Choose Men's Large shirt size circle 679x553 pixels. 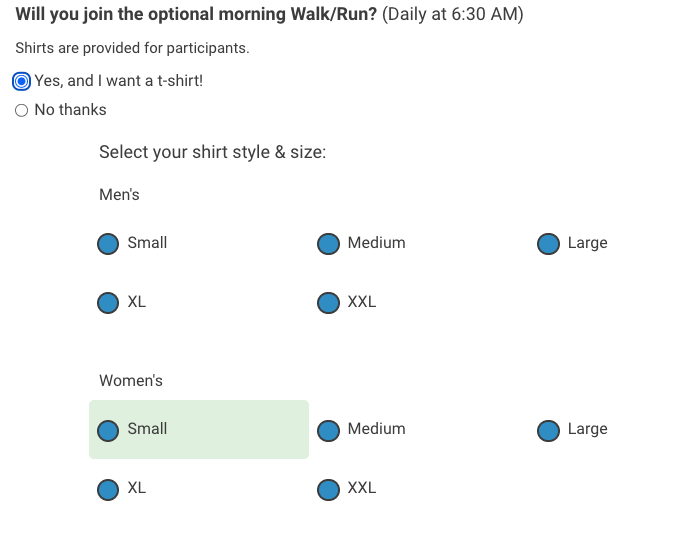click(548, 244)
